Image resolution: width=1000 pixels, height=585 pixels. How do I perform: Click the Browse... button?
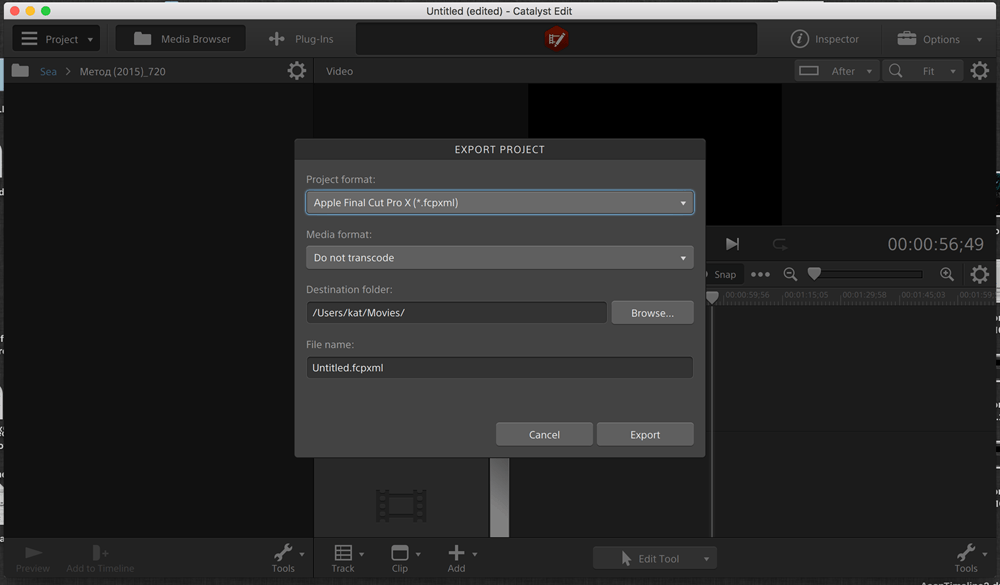coord(652,313)
